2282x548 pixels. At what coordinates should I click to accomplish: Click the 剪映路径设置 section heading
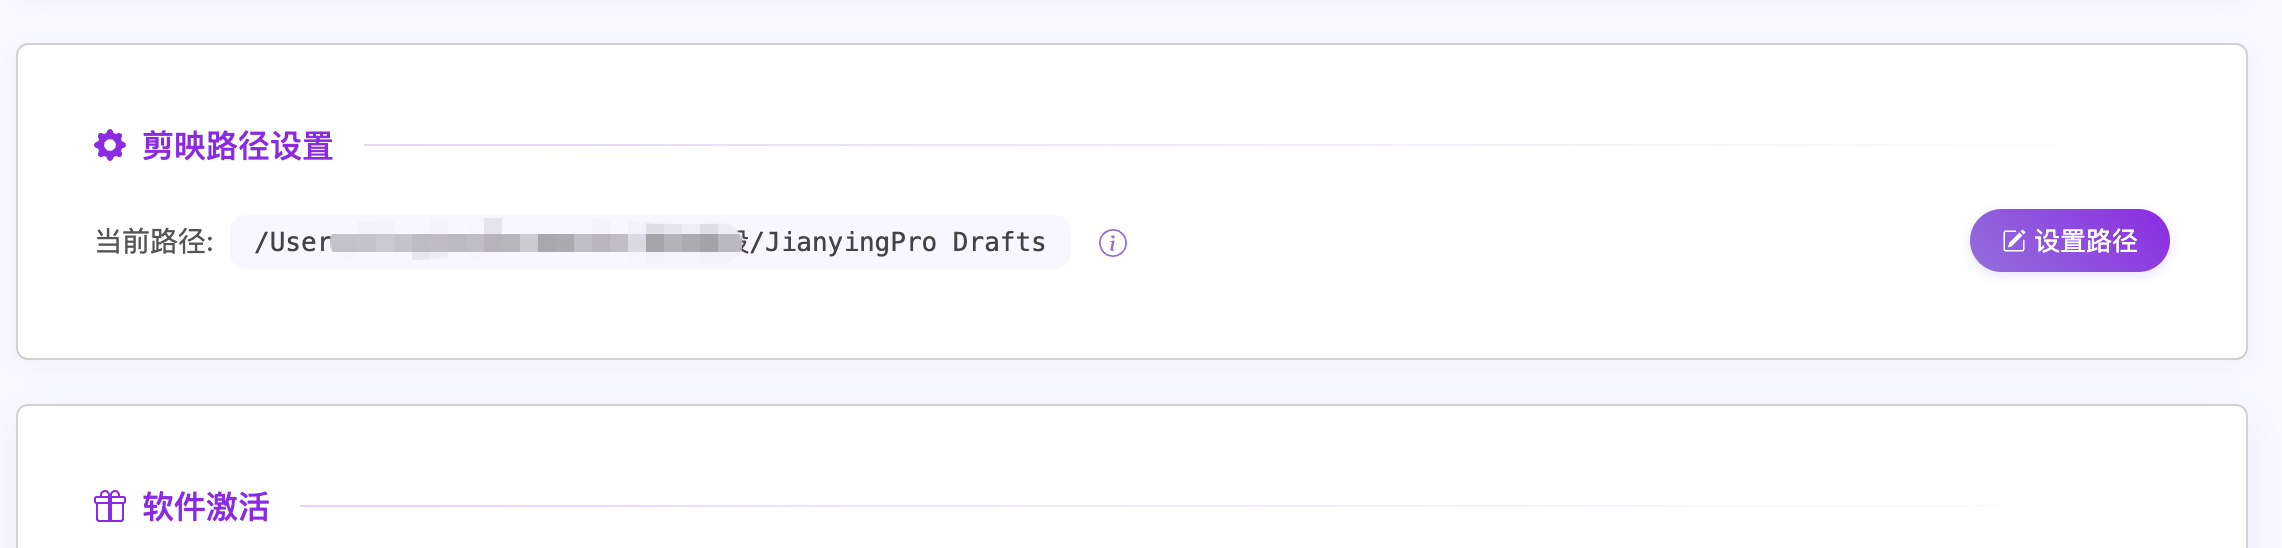click(237, 146)
